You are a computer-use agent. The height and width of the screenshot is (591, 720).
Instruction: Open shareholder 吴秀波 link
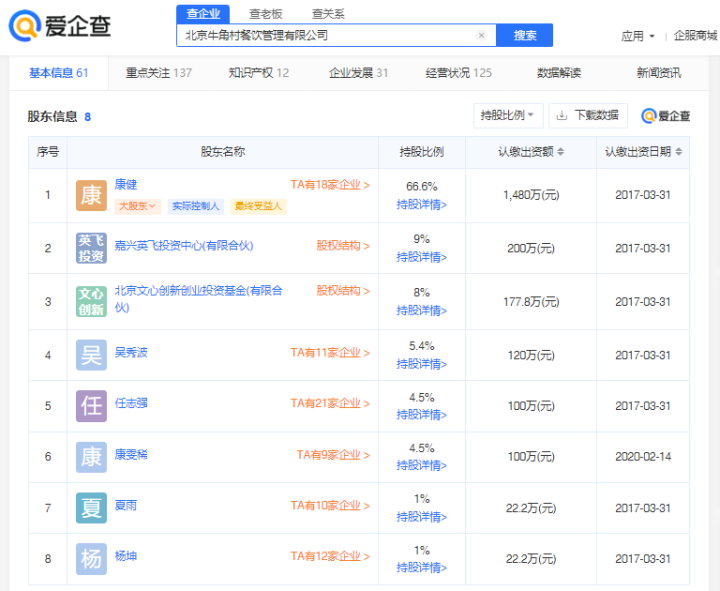click(x=131, y=353)
